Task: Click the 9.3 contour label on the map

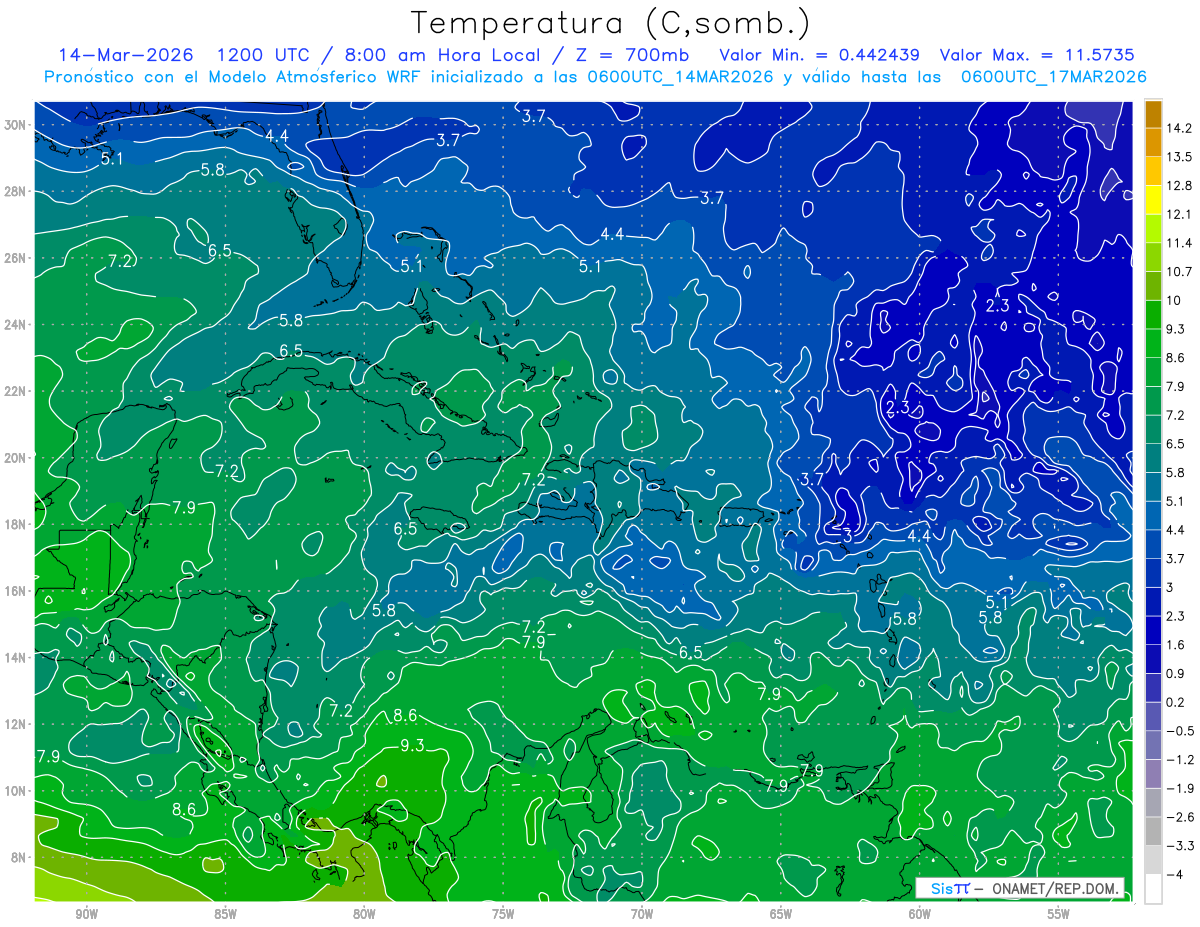Action: (412, 745)
